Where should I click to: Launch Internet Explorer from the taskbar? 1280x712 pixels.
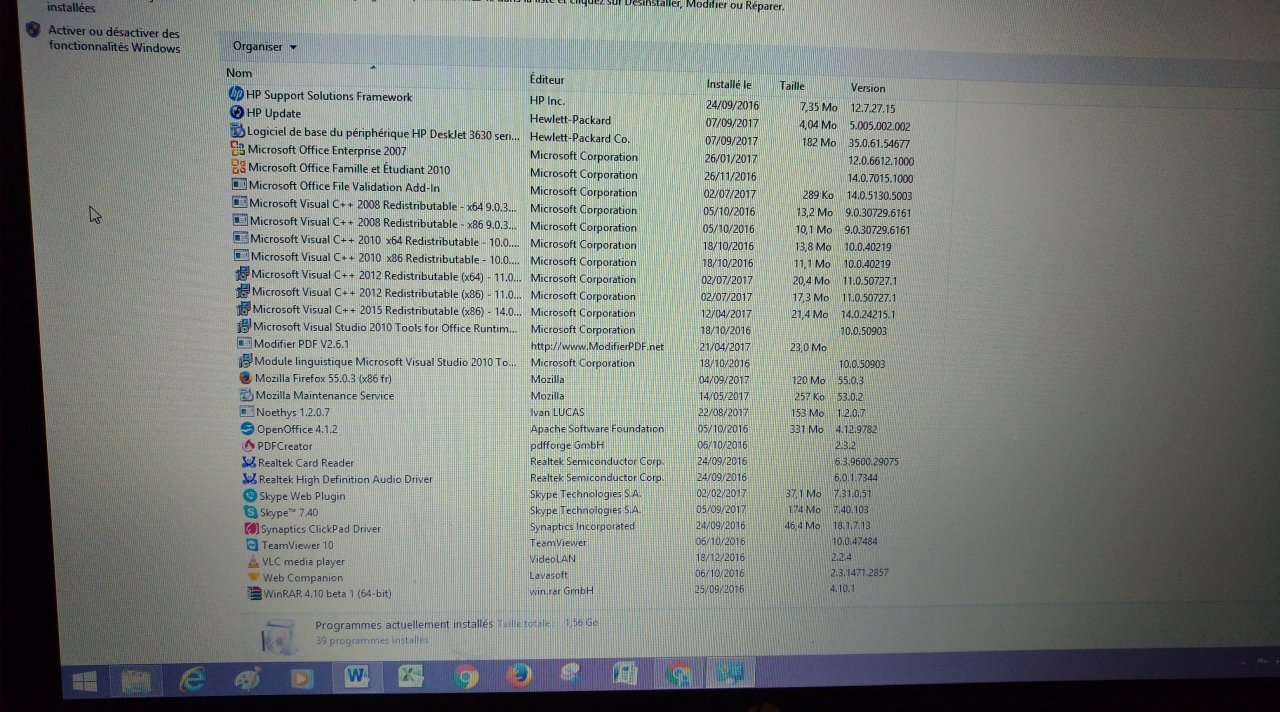[x=192, y=679]
